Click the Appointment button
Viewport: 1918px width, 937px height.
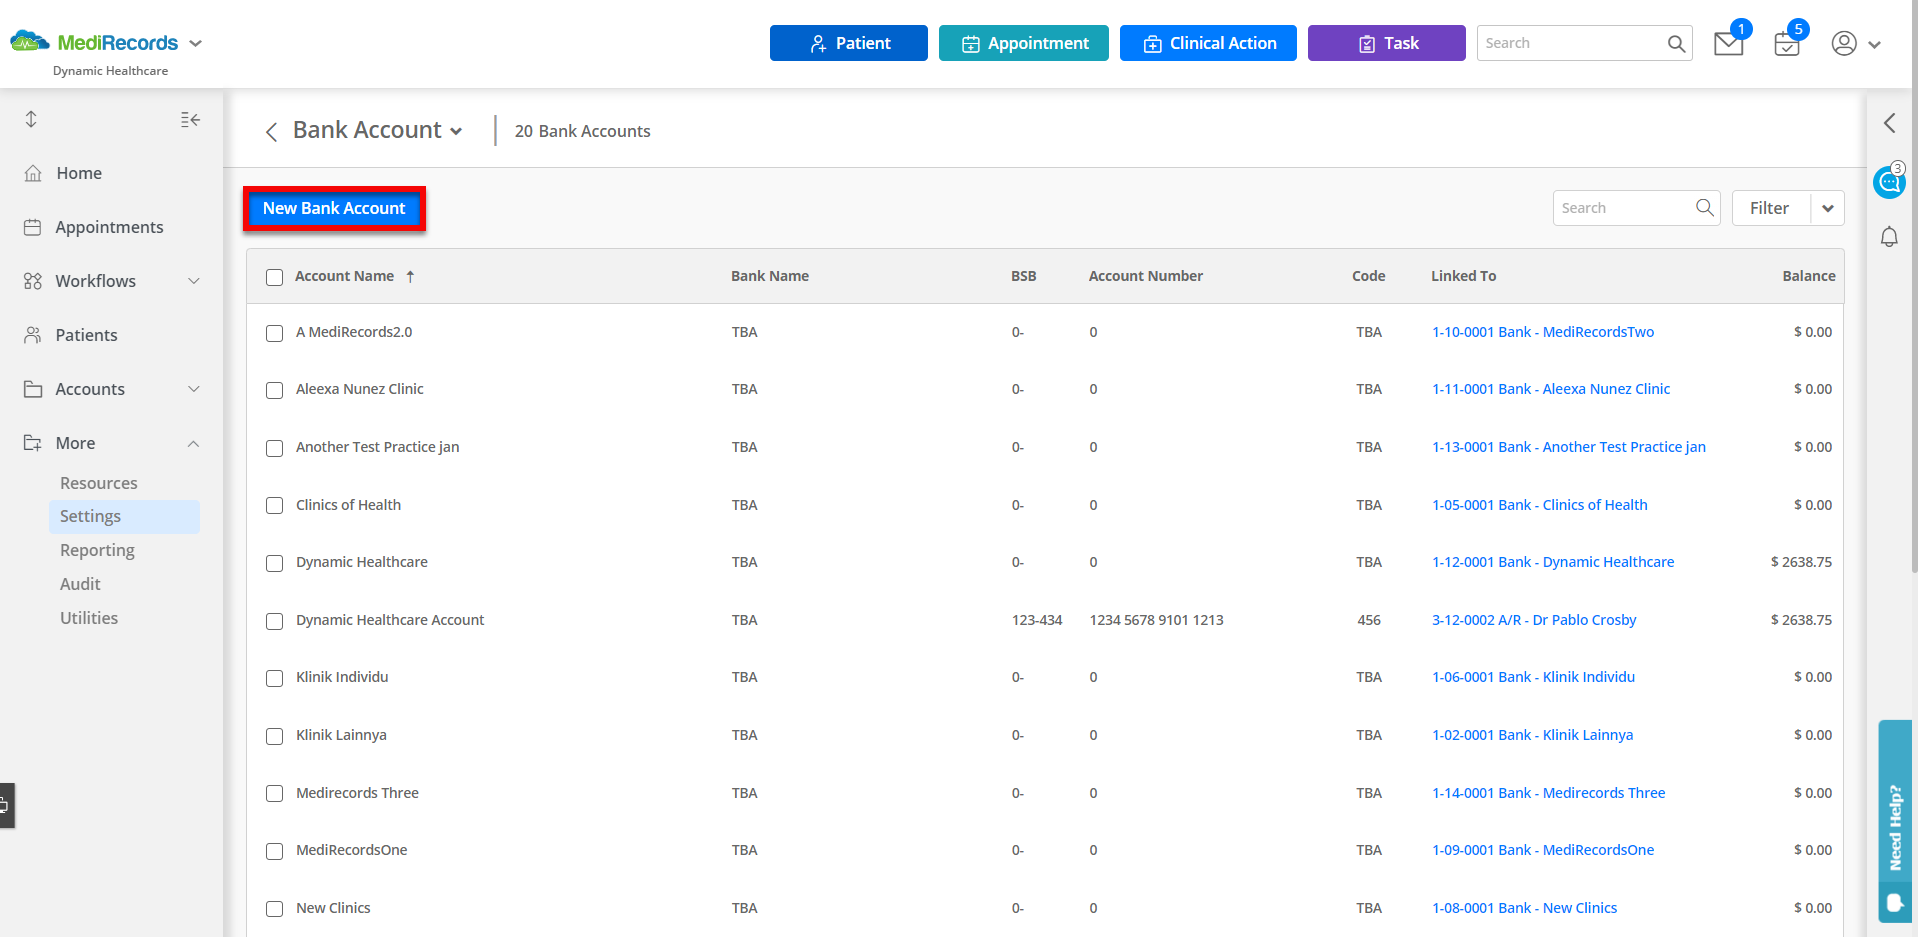(1024, 43)
